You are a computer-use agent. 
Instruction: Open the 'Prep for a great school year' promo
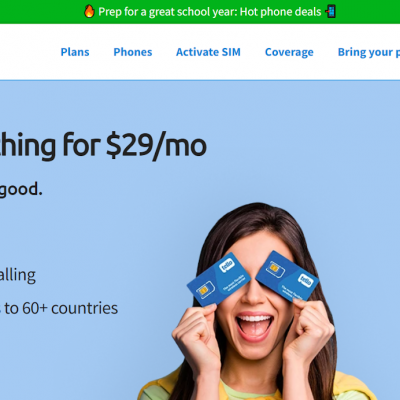tap(210, 12)
